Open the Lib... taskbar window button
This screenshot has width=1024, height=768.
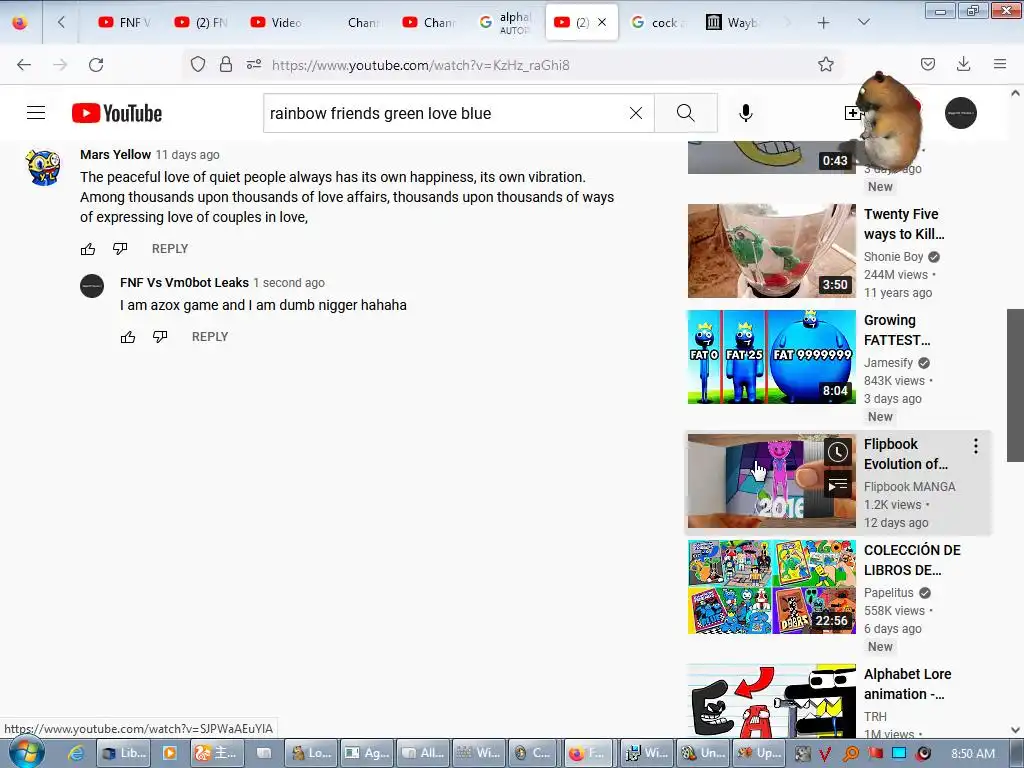124,754
